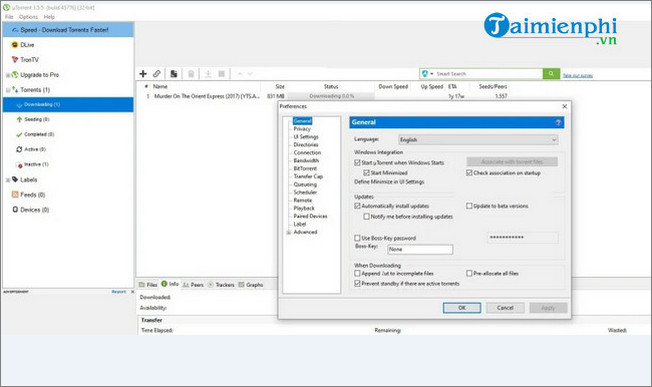Click the Create New Torrent icon
This screenshot has width=652, height=387.
point(174,74)
